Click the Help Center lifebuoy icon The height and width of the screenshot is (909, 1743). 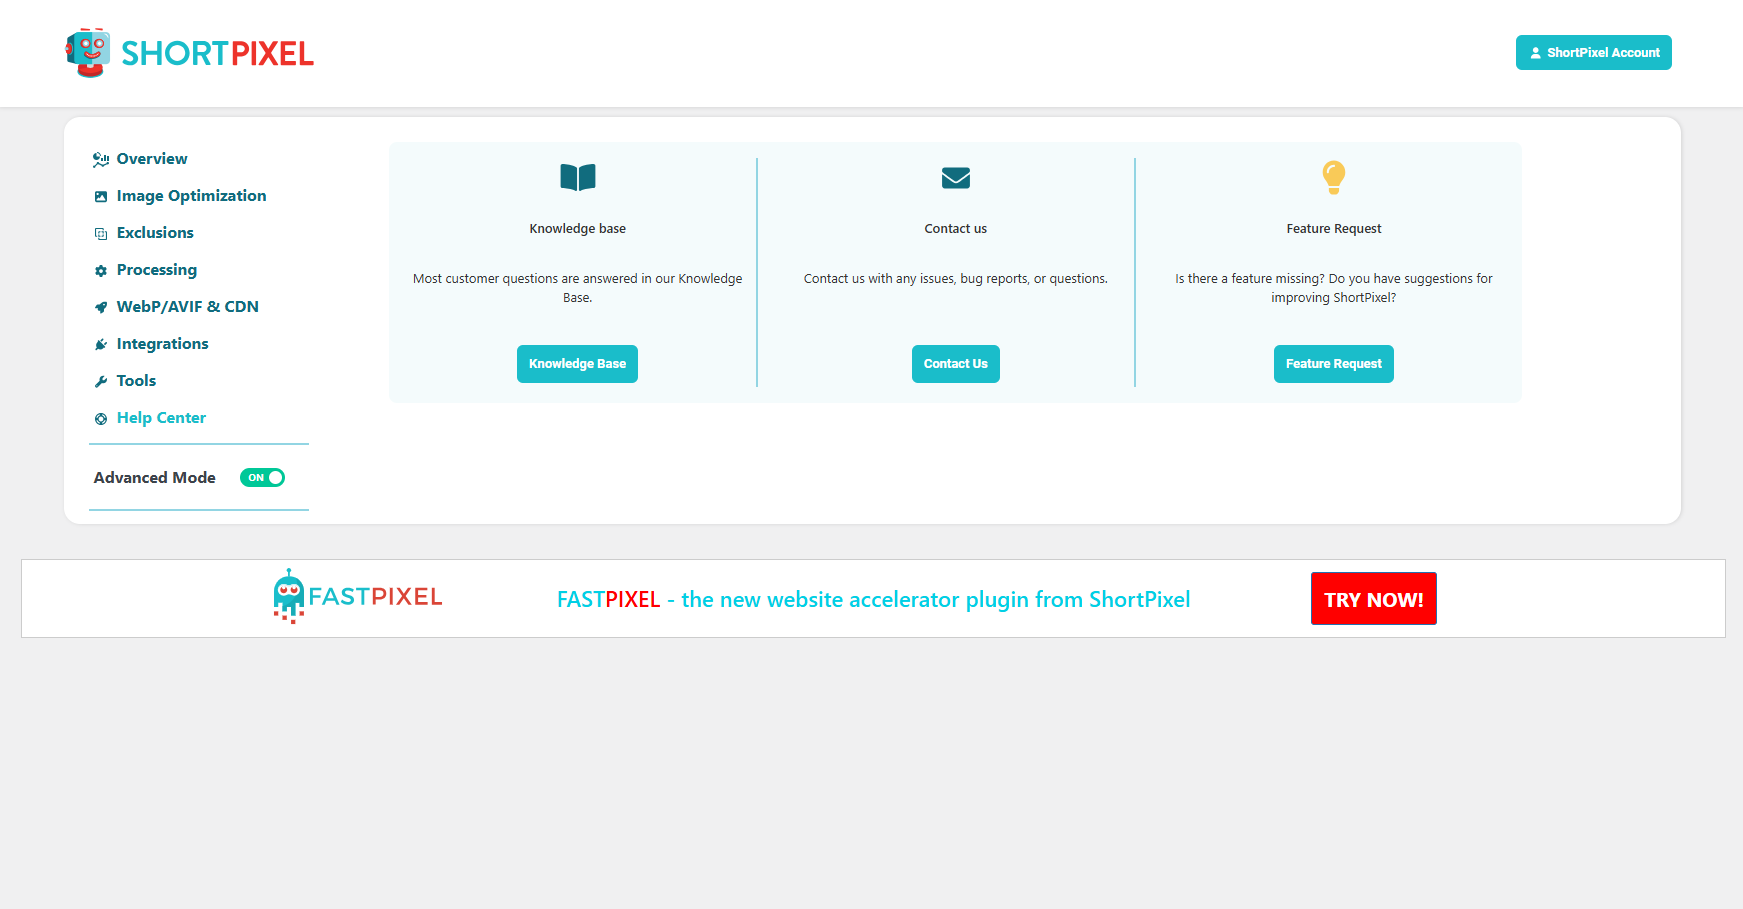click(x=101, y=419)
